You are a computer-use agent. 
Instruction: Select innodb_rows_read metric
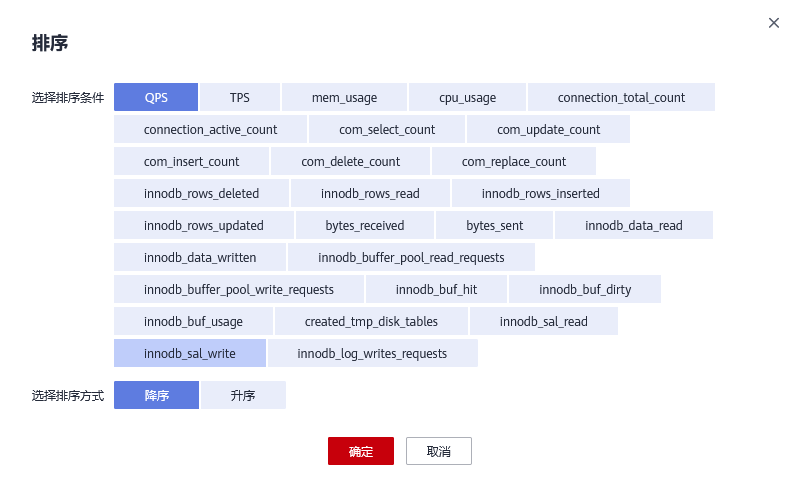(370, 193)
